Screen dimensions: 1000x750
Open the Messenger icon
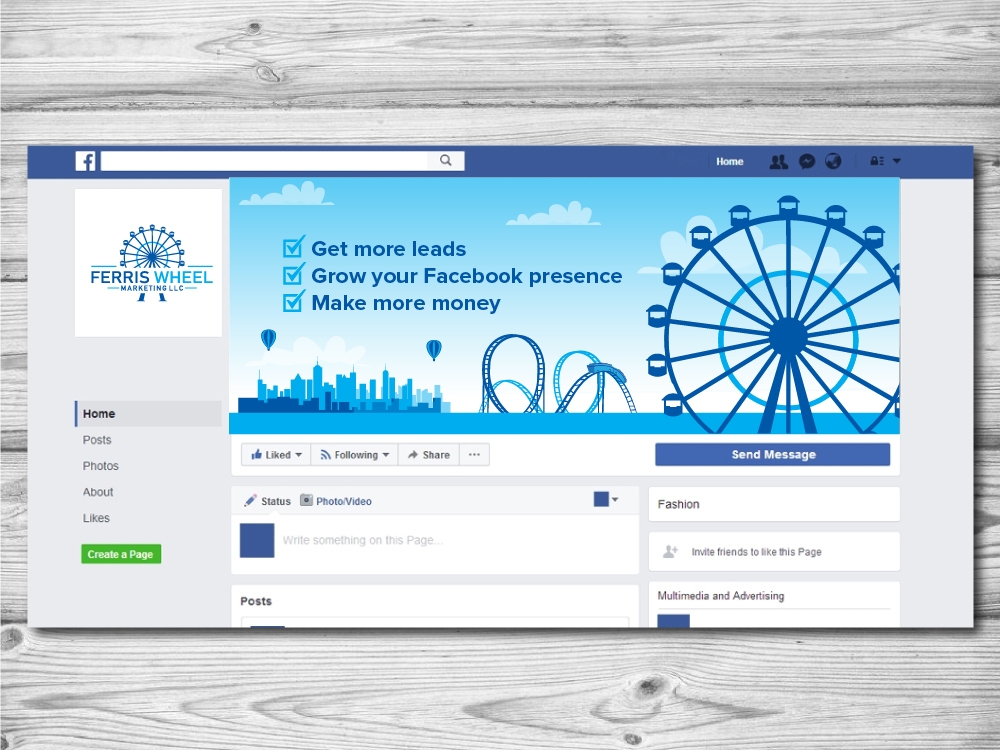pos(808,161)
